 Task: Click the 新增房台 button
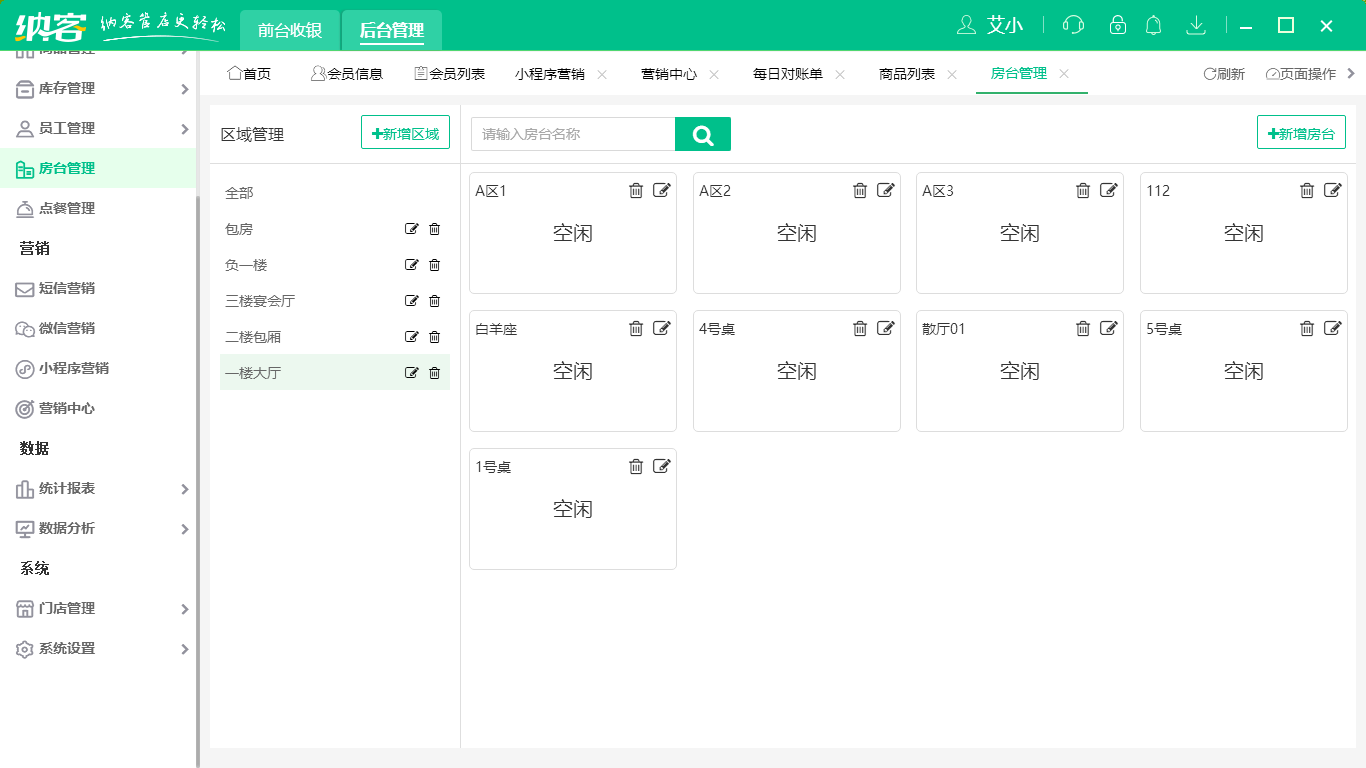[1301, 133]
